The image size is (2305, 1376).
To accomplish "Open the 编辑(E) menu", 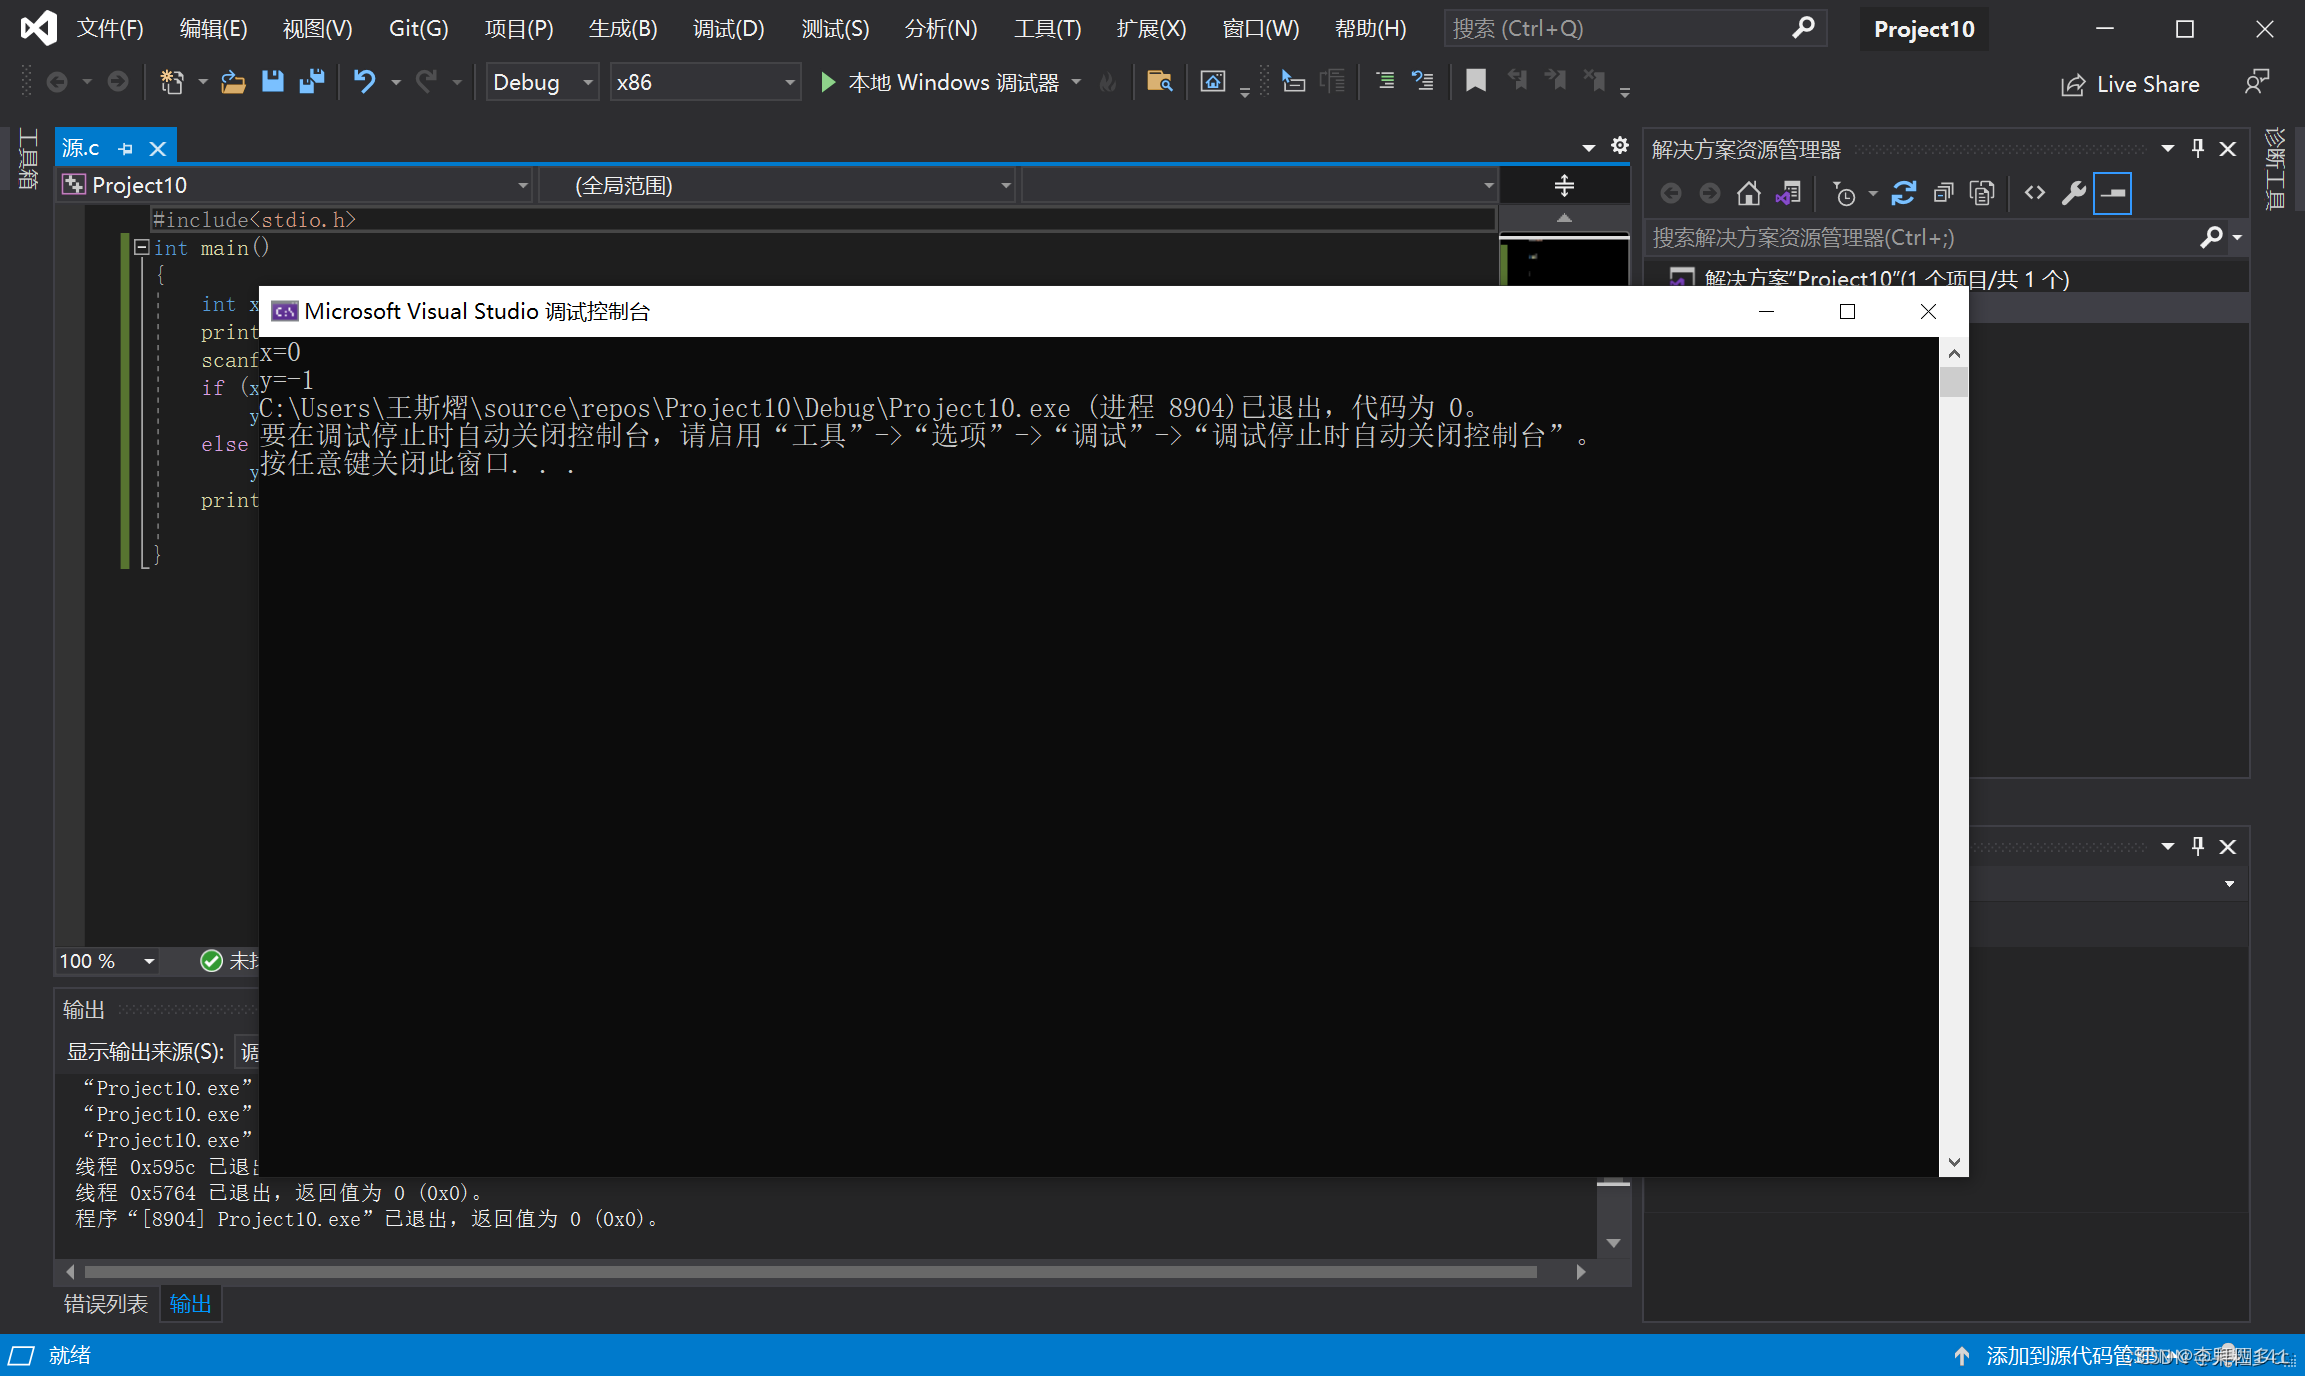I will (x=213, y=29).
